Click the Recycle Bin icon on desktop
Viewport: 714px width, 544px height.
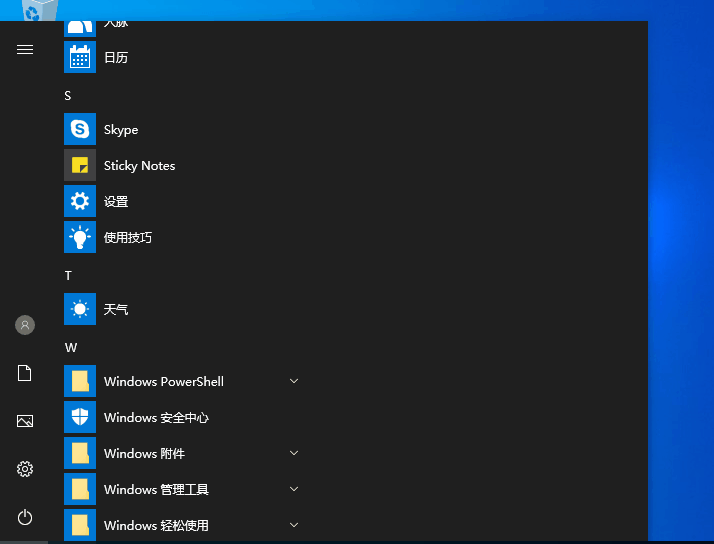click(x=40, y=10)
